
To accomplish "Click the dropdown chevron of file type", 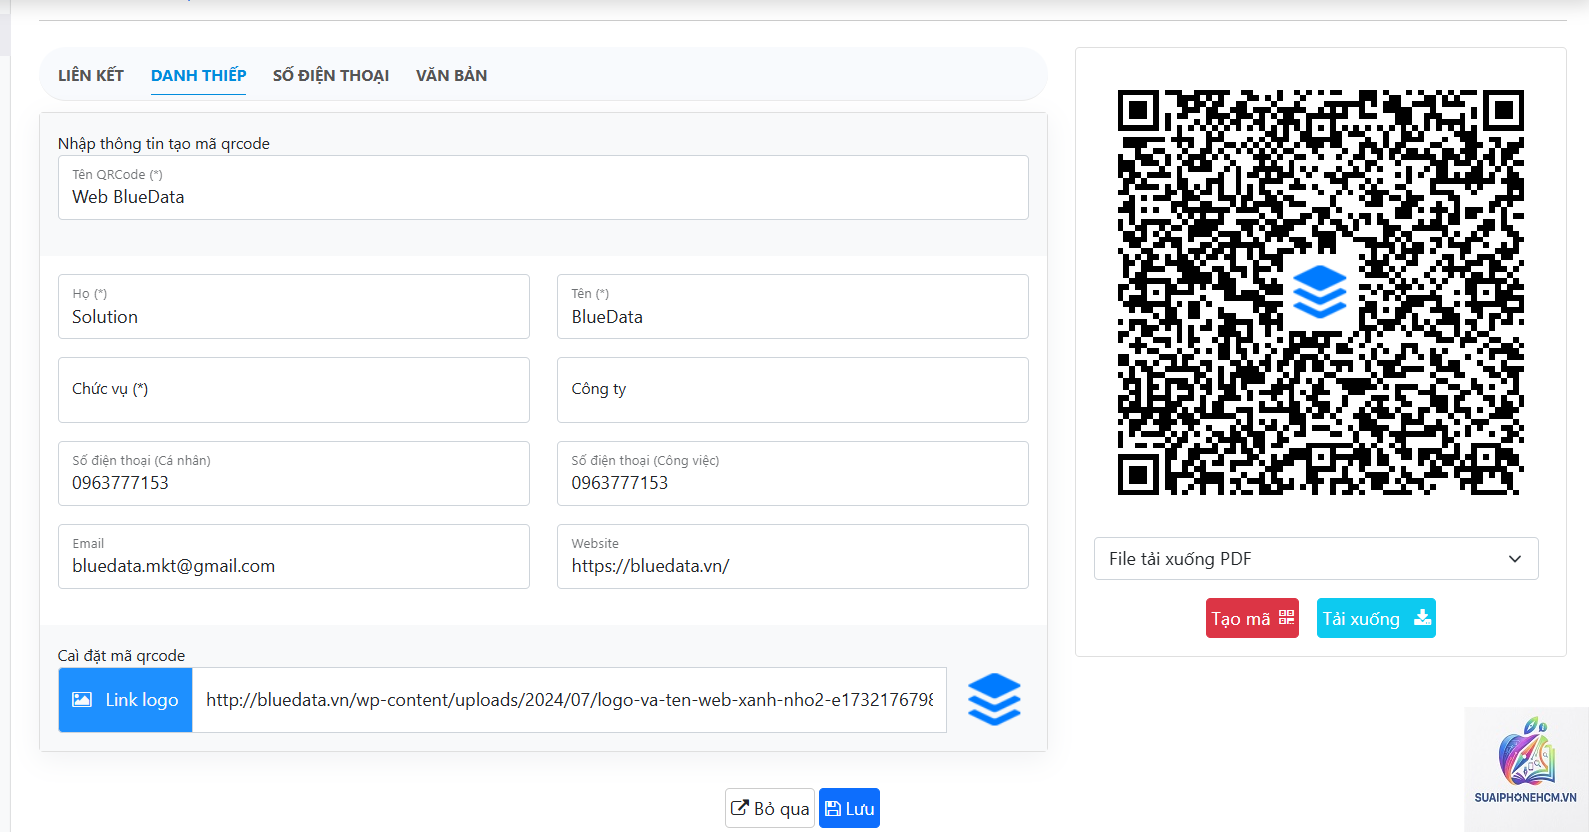I will [x=1515, y=559].
